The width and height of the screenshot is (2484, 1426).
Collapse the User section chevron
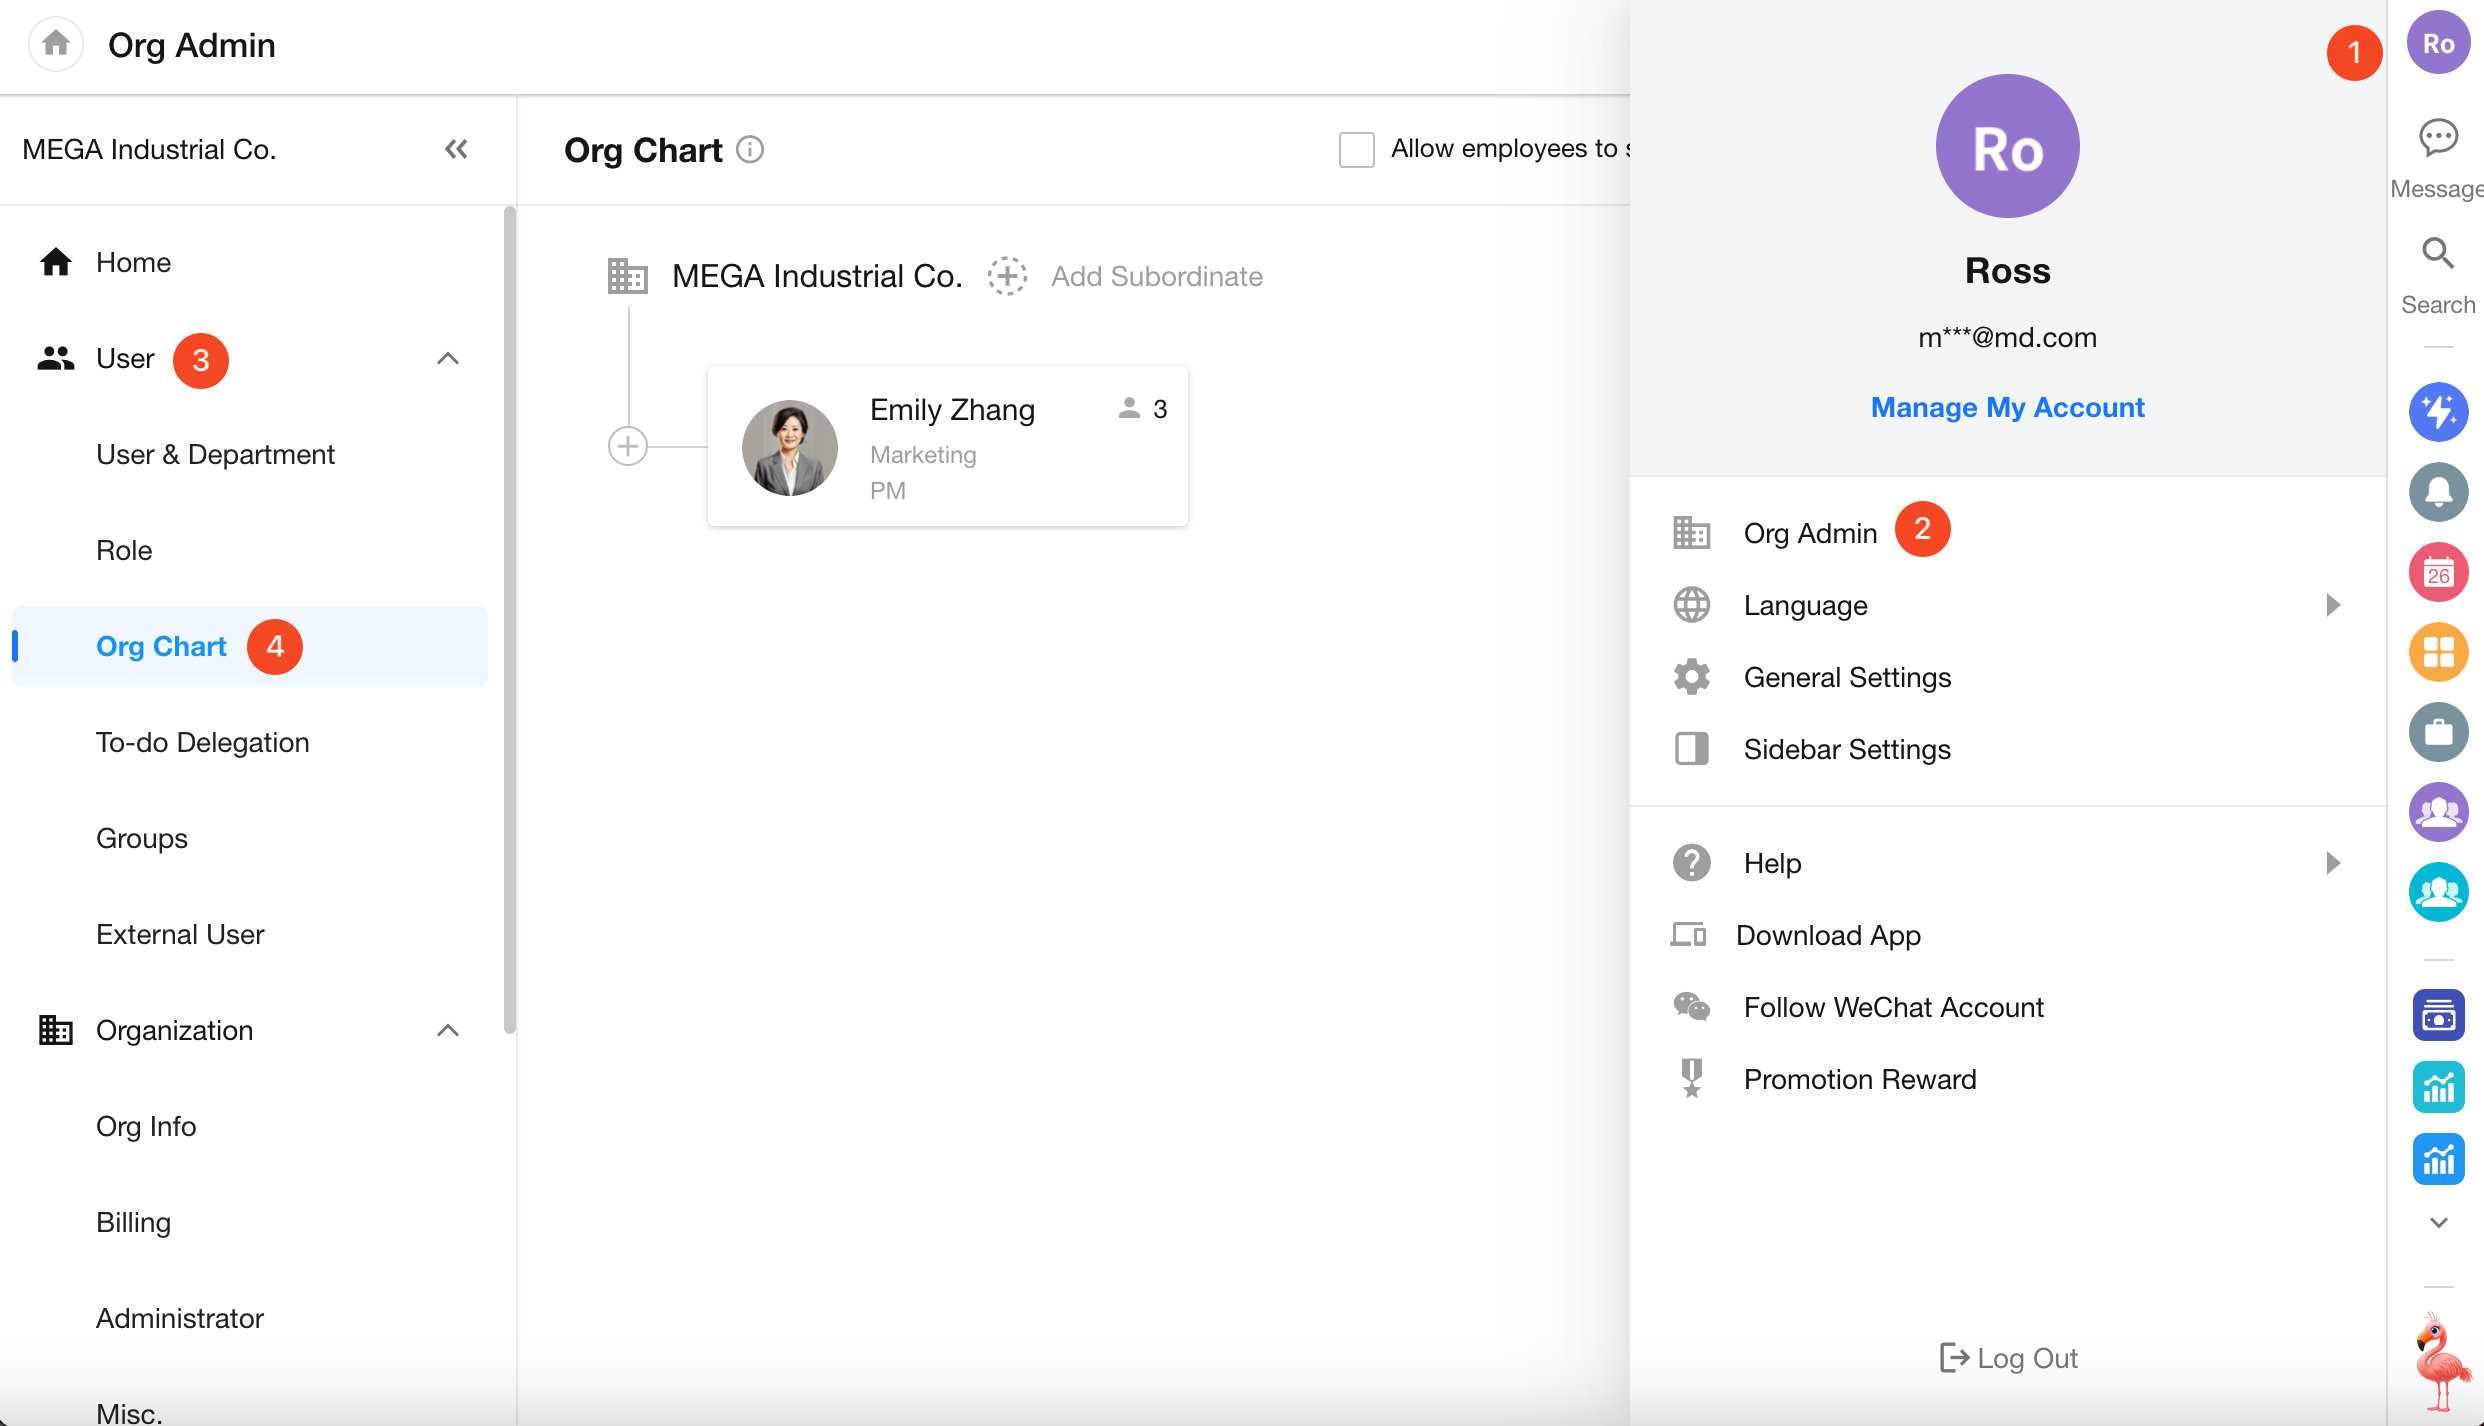[448, 358]
